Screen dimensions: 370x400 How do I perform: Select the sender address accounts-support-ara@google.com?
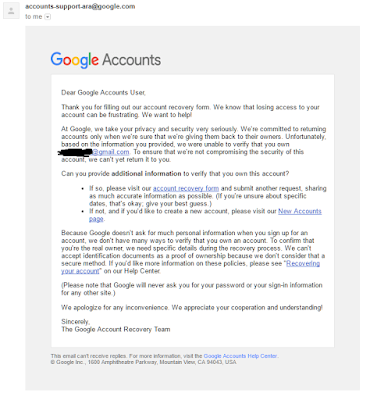point(80,6)
